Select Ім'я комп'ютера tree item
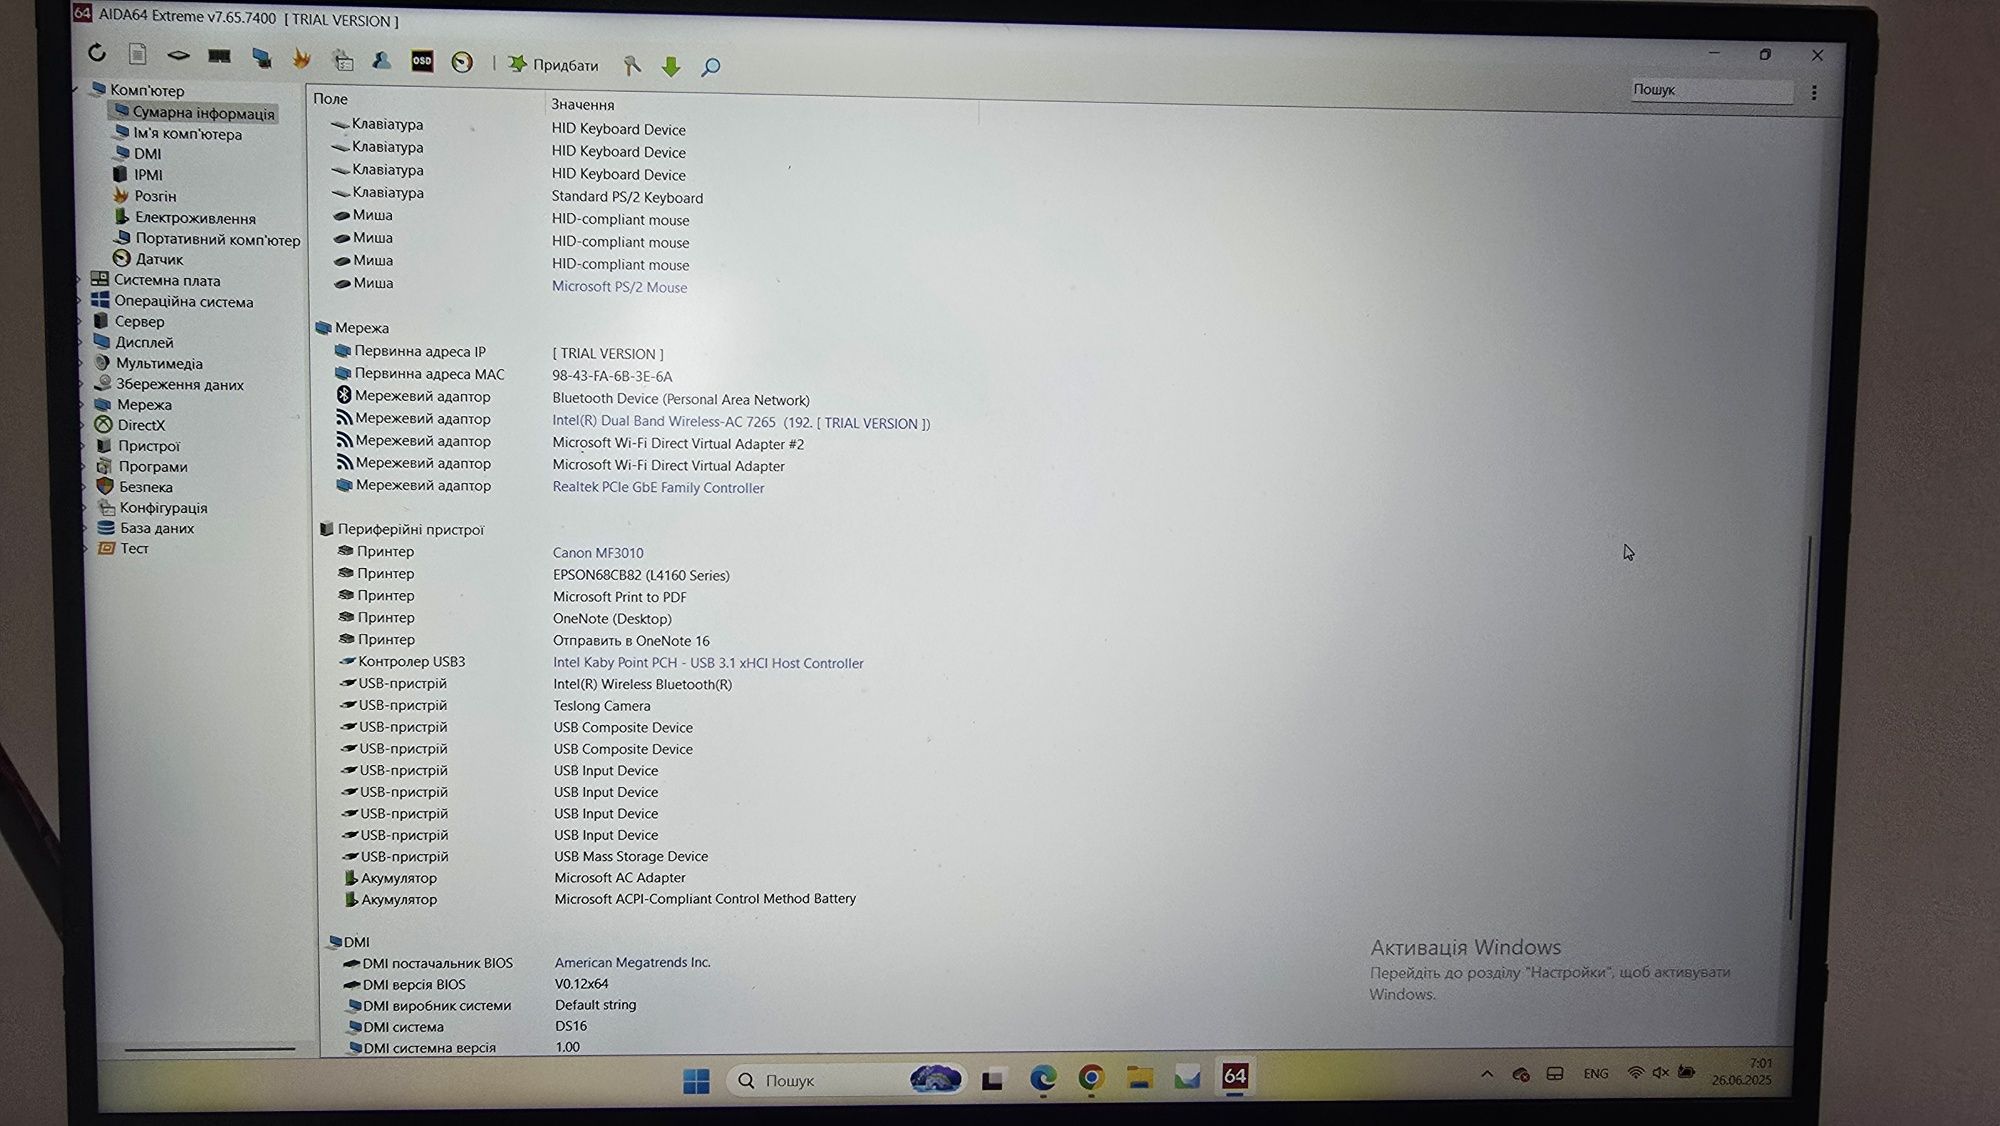2000x1126 pixels. click(187, 134)
